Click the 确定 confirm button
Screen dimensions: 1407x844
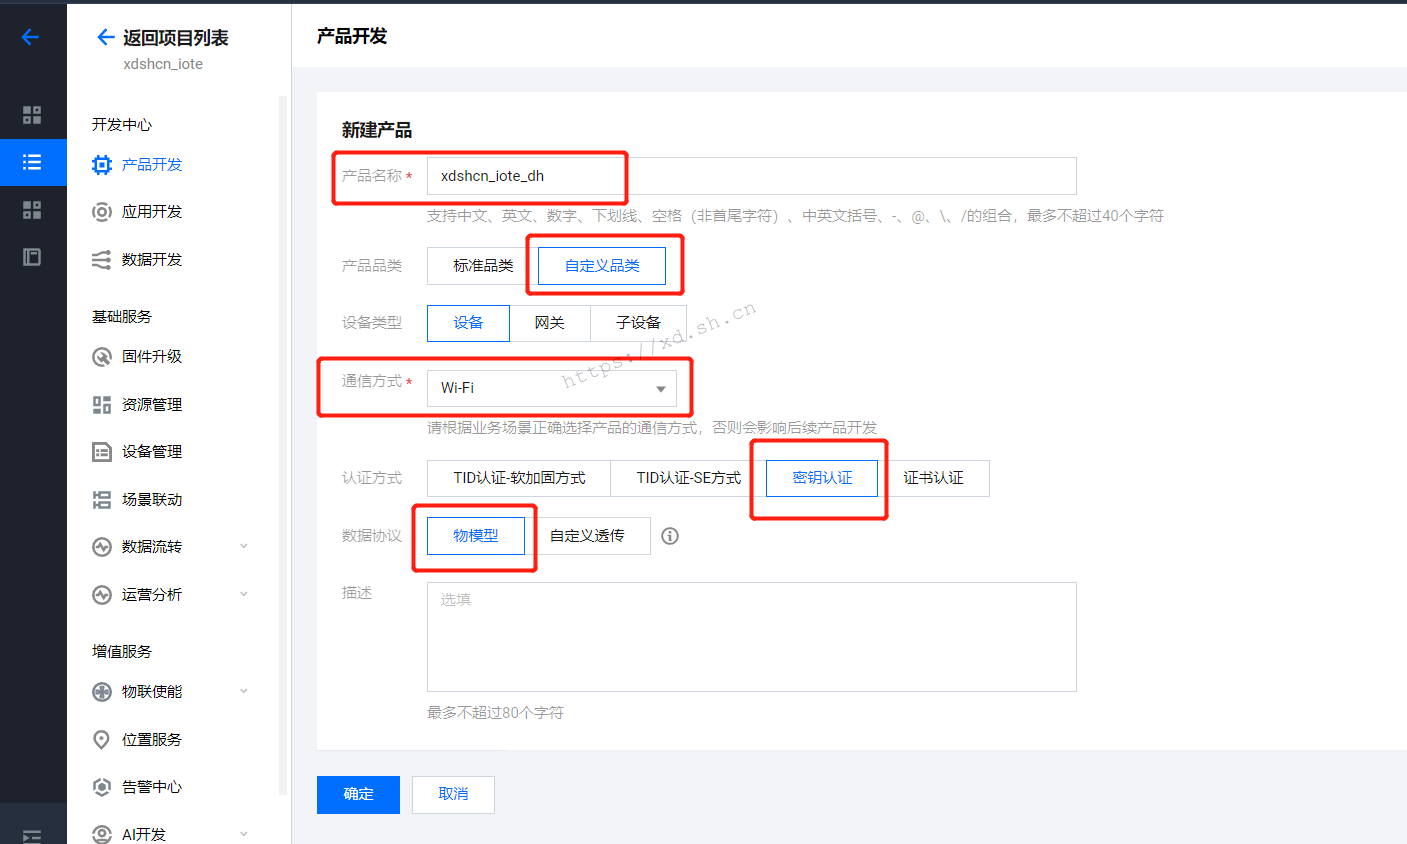pyautogui.click(x=358, y=794)
